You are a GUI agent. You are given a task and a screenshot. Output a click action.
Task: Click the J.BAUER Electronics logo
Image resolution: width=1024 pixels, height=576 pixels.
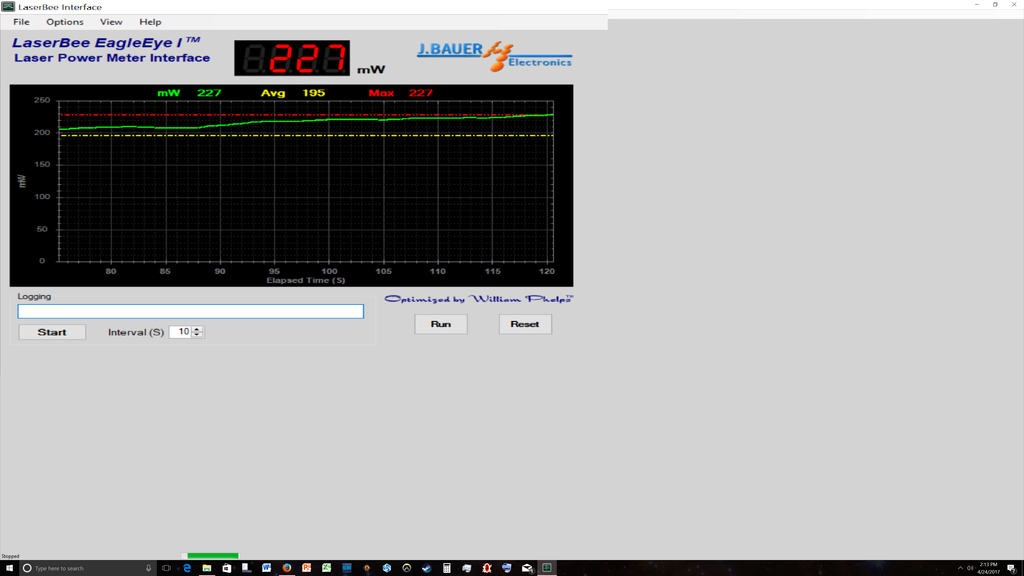click(x=494, y=55)
